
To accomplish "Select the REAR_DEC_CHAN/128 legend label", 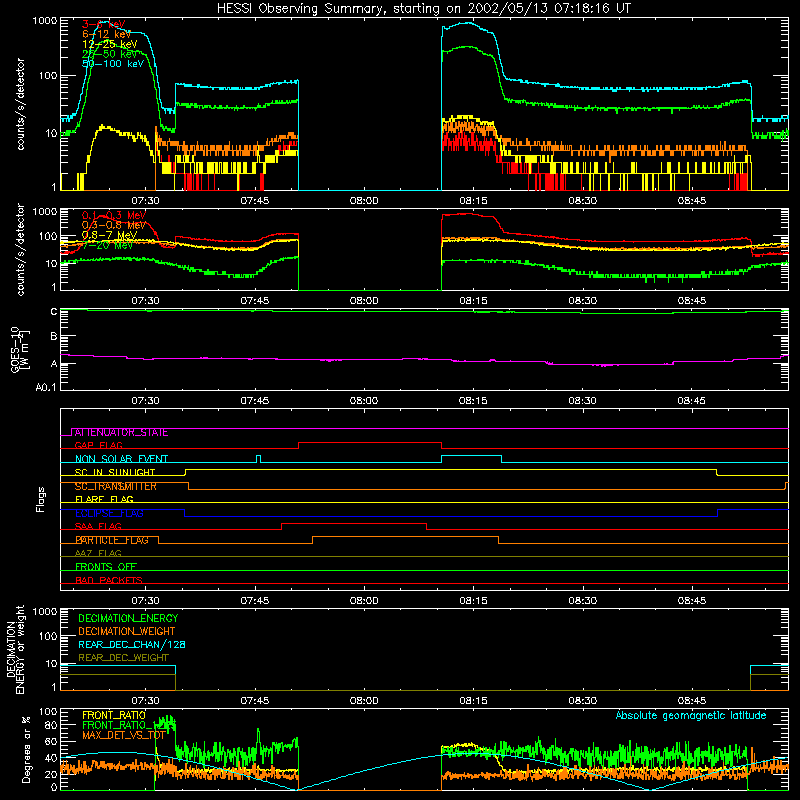I will click(132, 645).
